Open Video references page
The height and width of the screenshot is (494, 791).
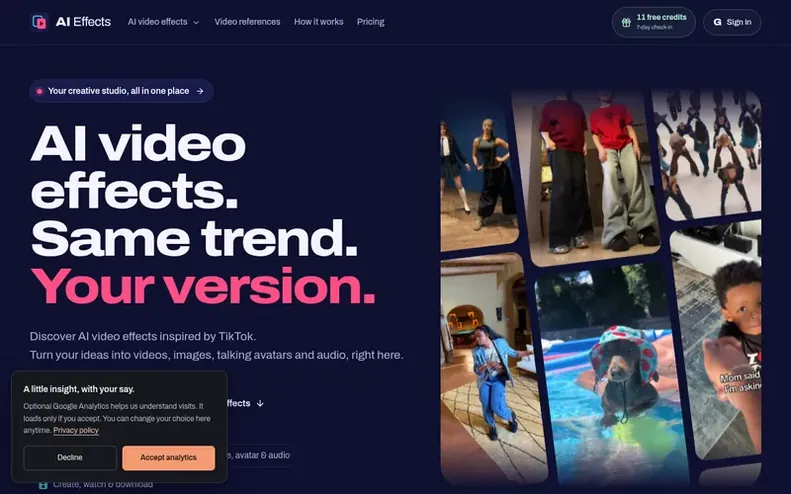coord(247,22)
